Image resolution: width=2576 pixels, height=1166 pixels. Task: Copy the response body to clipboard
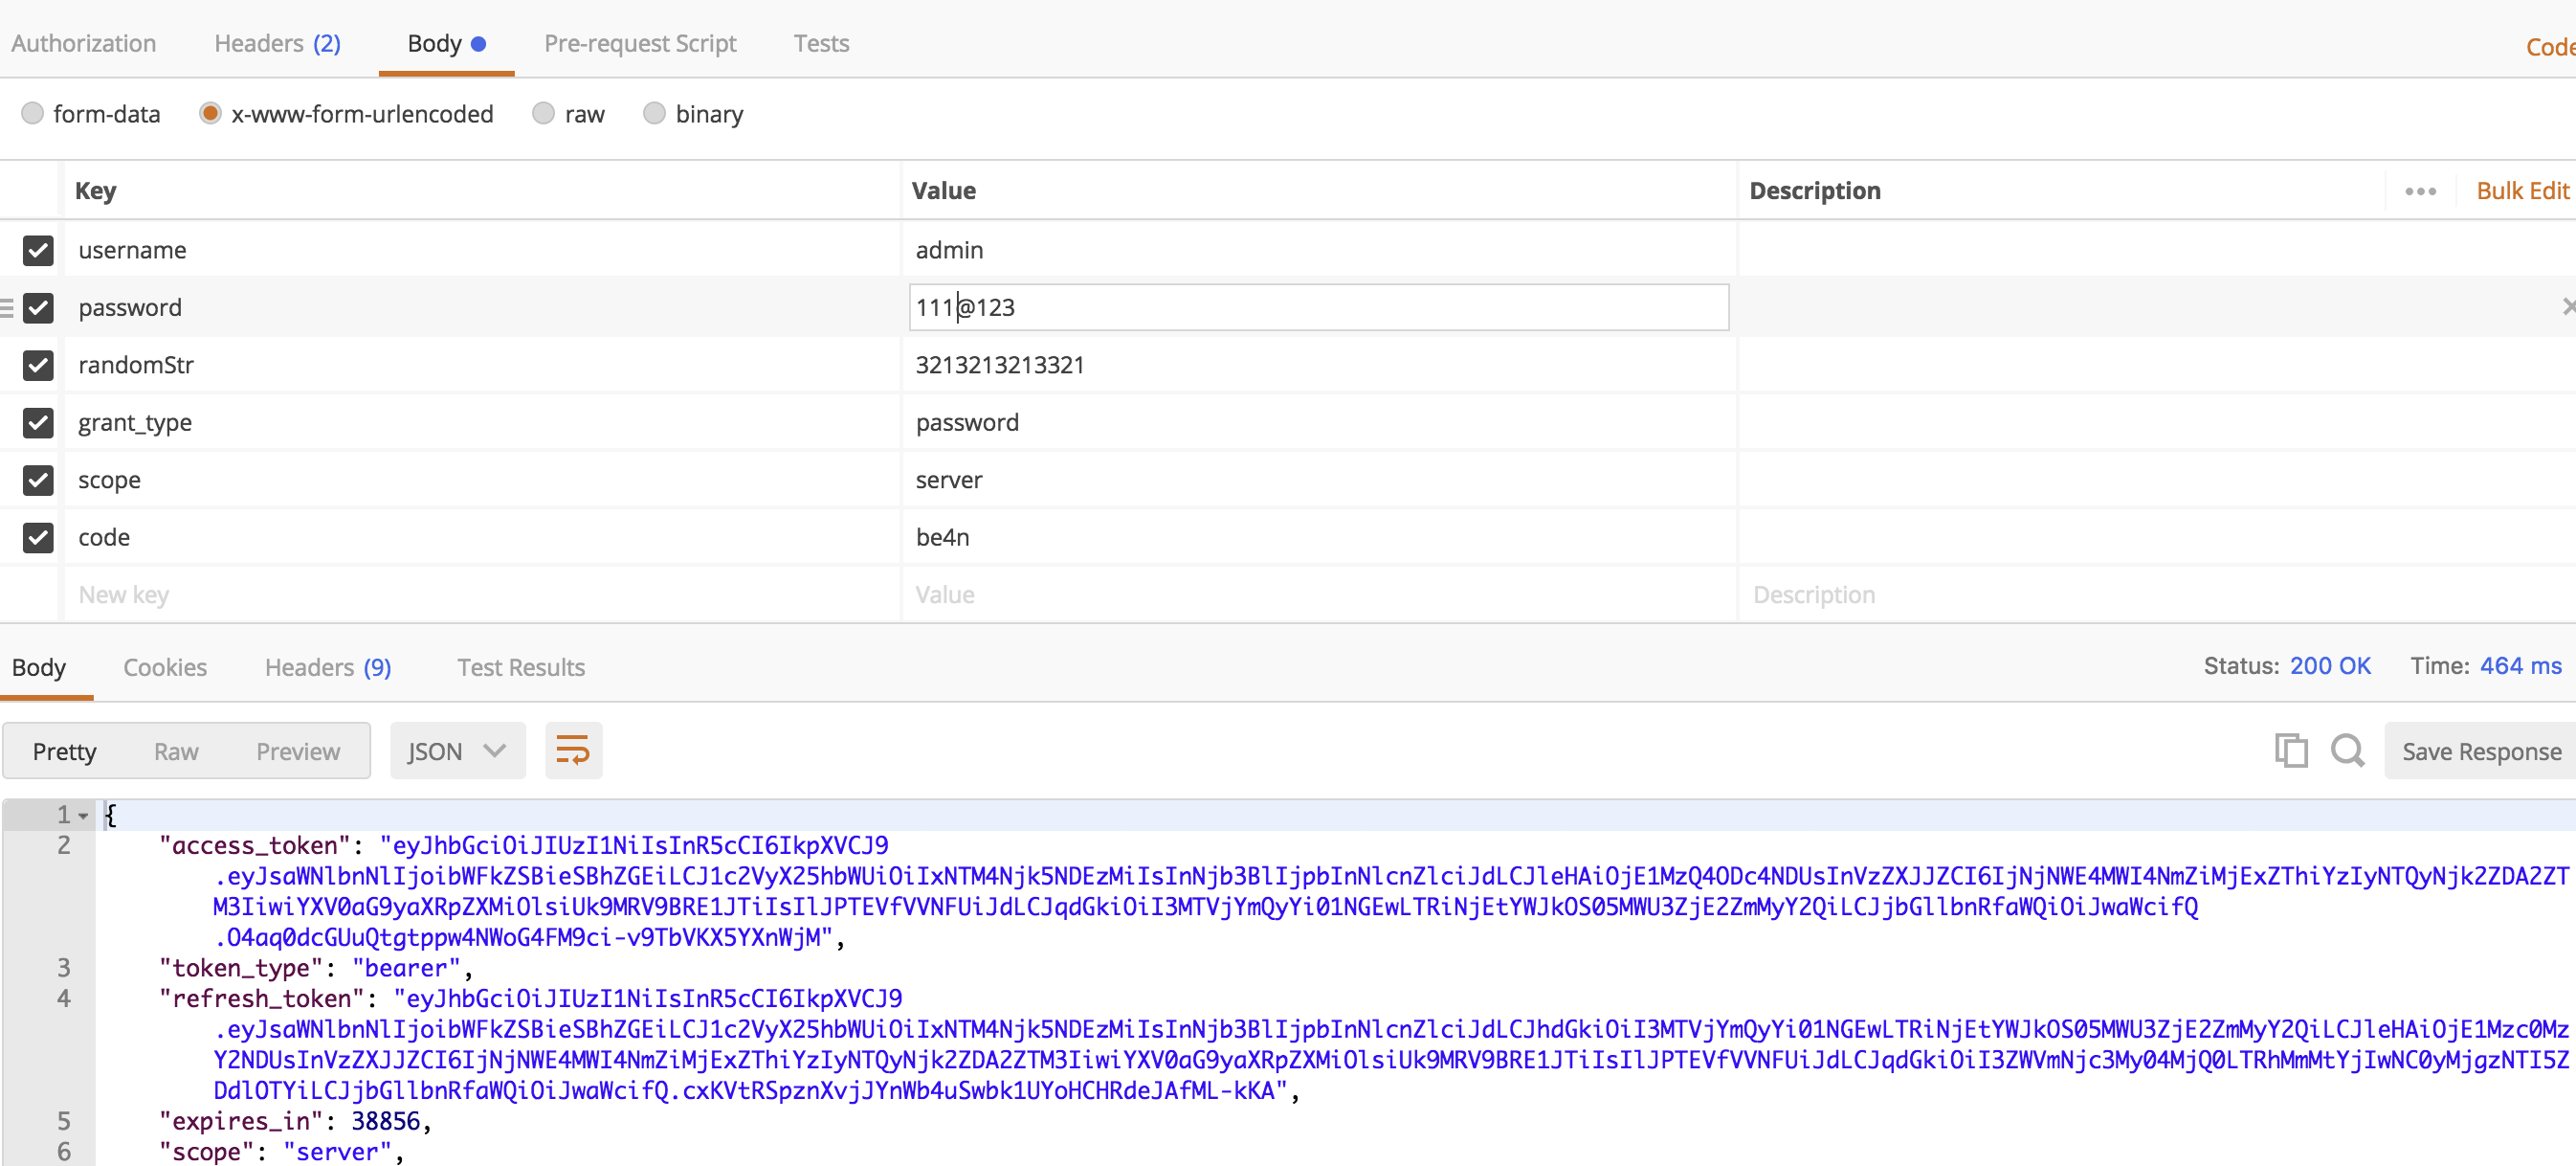pyautogui.click(x=2290, y=750)
